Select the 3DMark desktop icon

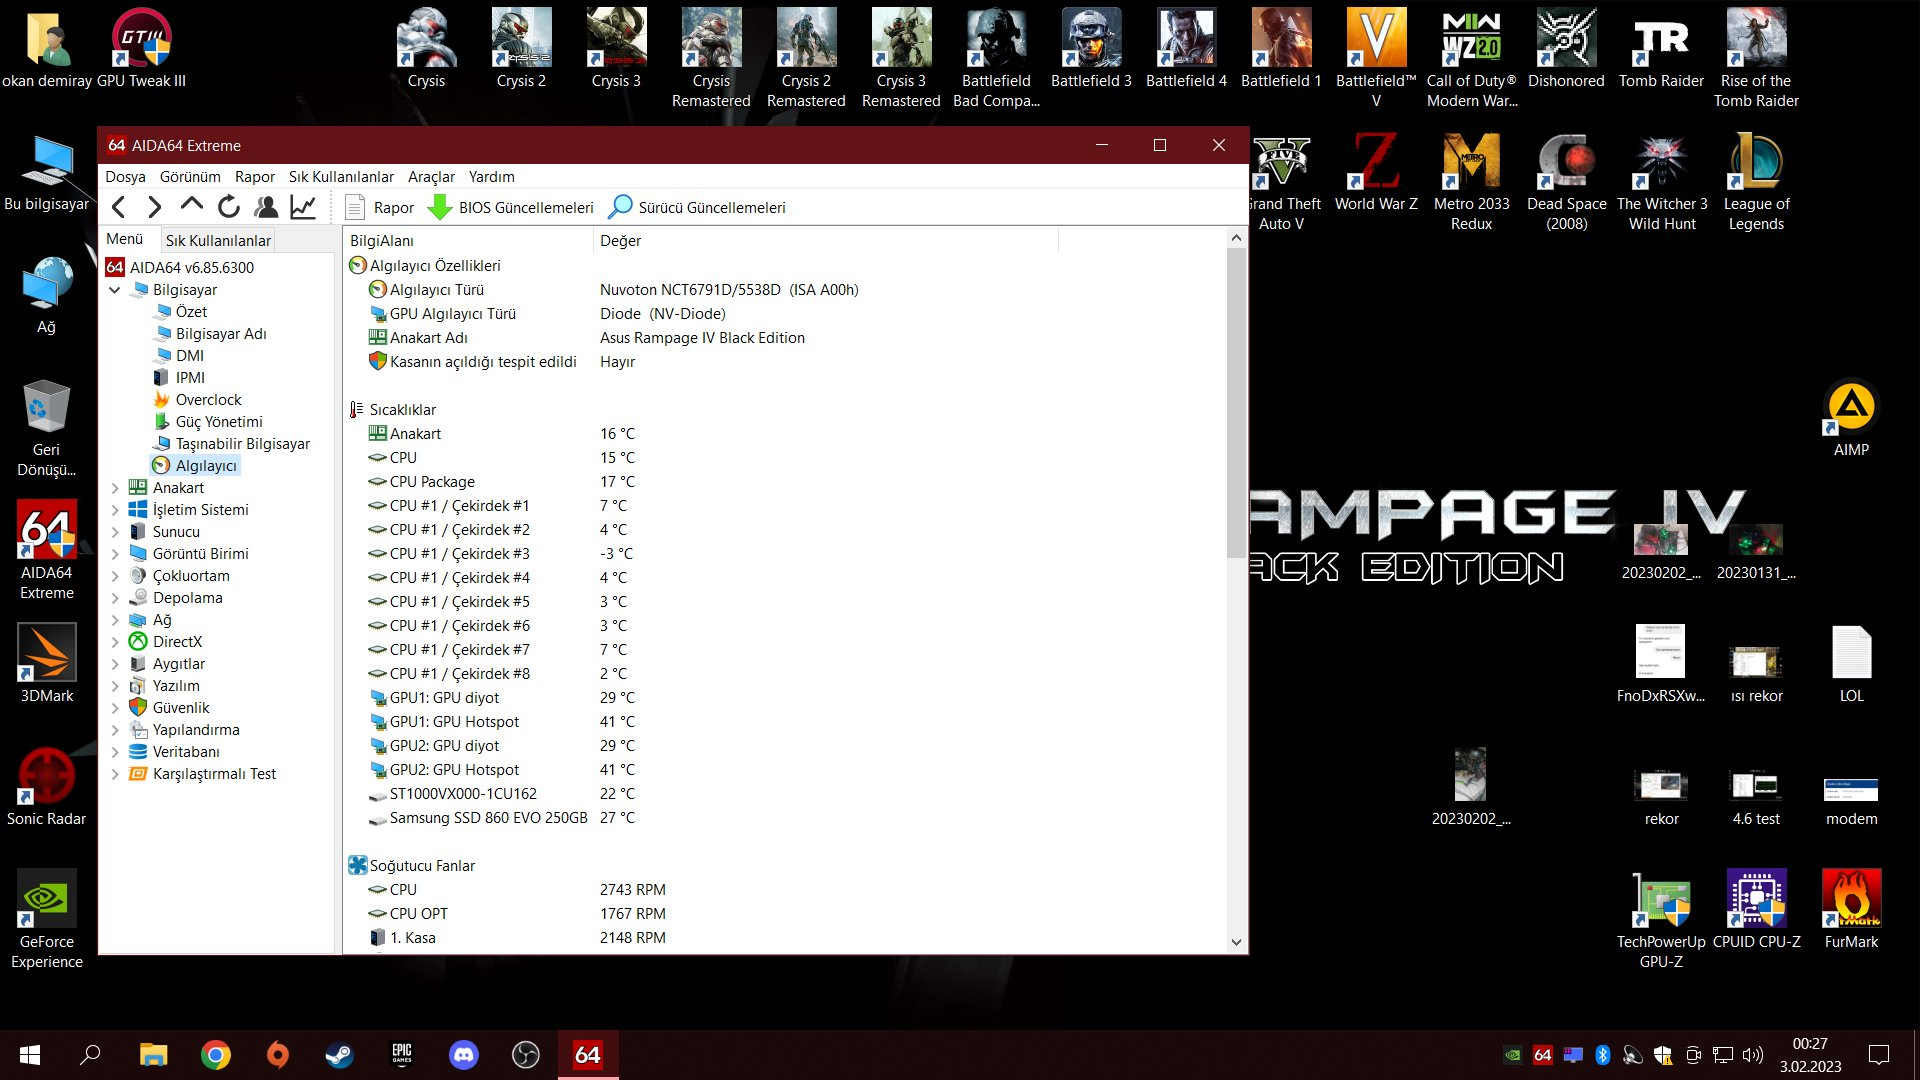click(47, 665)
